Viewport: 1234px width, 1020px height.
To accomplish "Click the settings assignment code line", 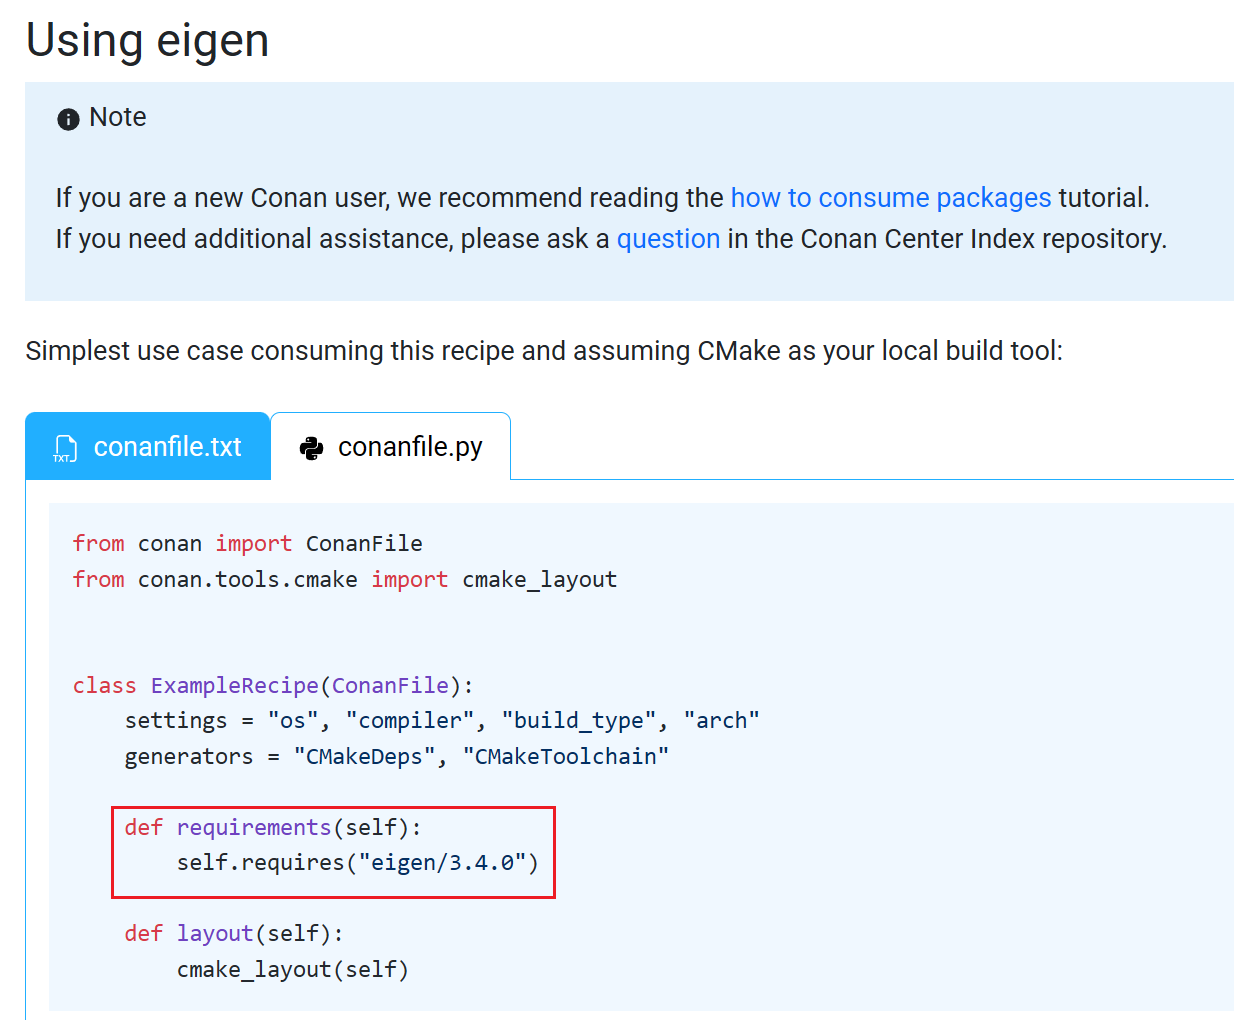I will [x=441, y=721].
